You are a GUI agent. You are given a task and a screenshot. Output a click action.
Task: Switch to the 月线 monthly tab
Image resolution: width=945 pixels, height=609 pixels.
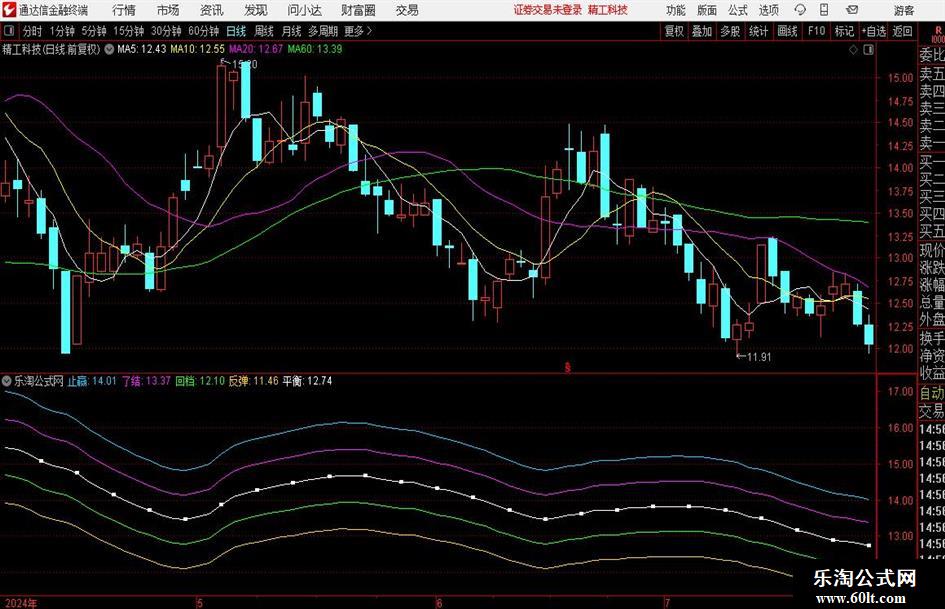click(x=291, y=31)
